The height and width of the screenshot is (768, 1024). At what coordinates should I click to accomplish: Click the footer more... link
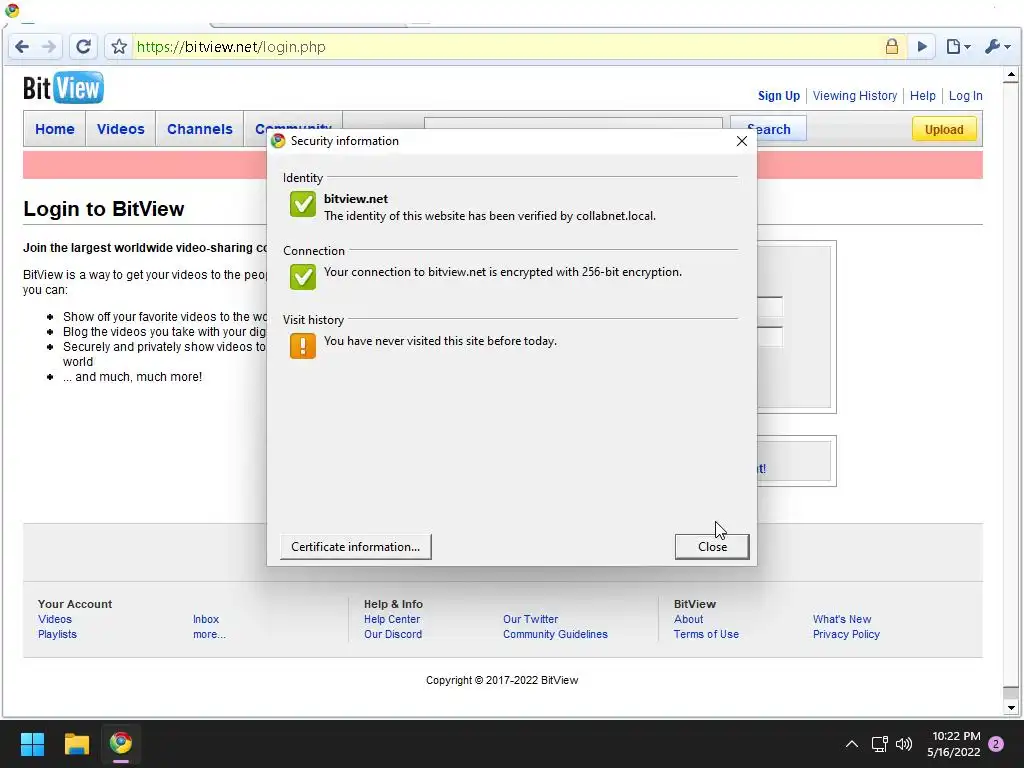209,634
